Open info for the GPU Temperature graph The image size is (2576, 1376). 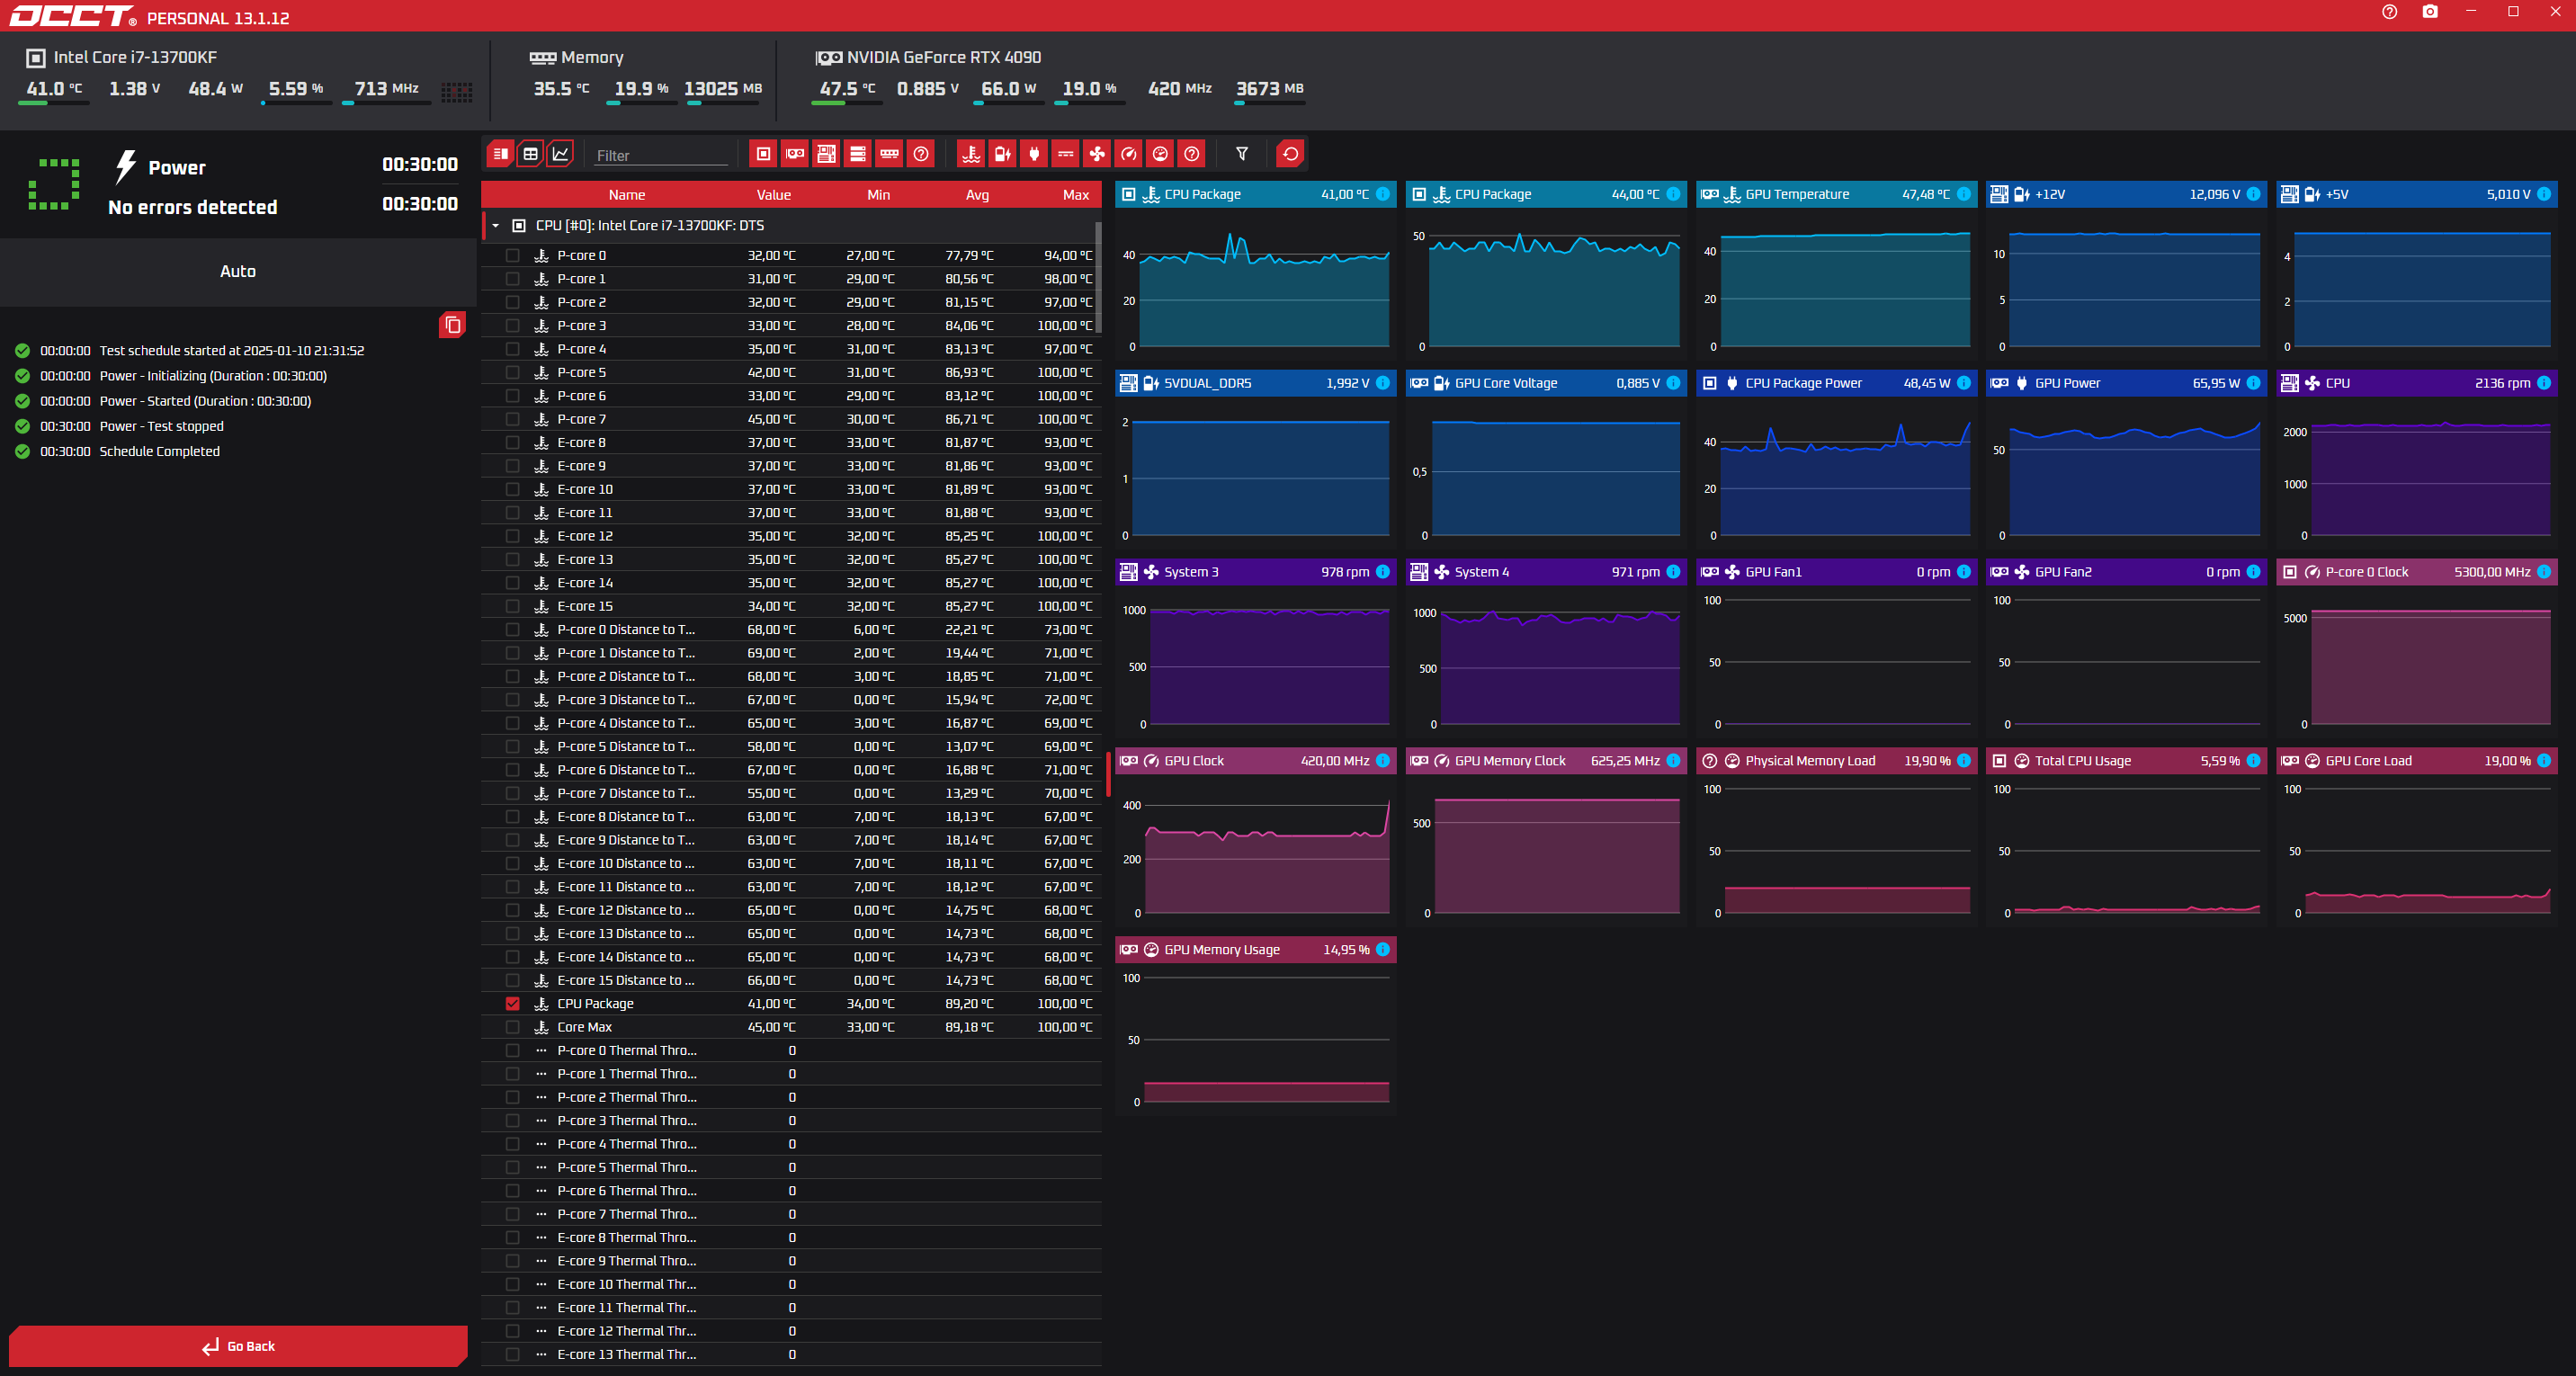tap(1964, 194)
